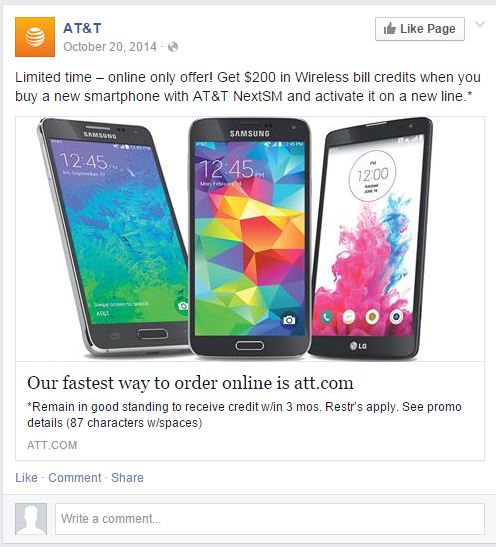
Task: Click the AT&T orange globe logo
Action: [35, 37]
